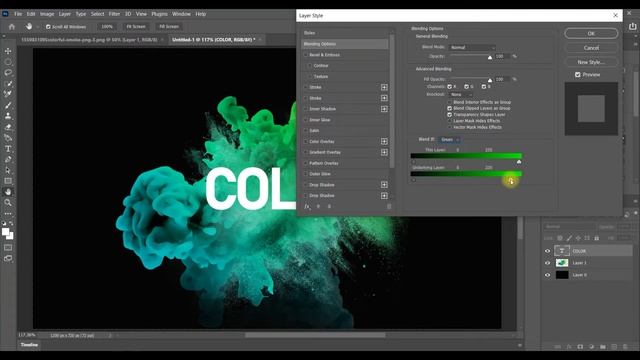Uncheck Transparency Shapes Layer

[449, 115]
